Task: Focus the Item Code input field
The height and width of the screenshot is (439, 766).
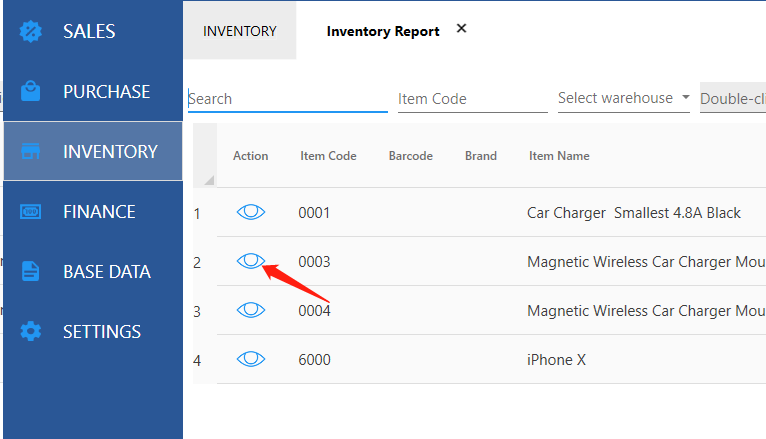Action: (x=472, y=99)
